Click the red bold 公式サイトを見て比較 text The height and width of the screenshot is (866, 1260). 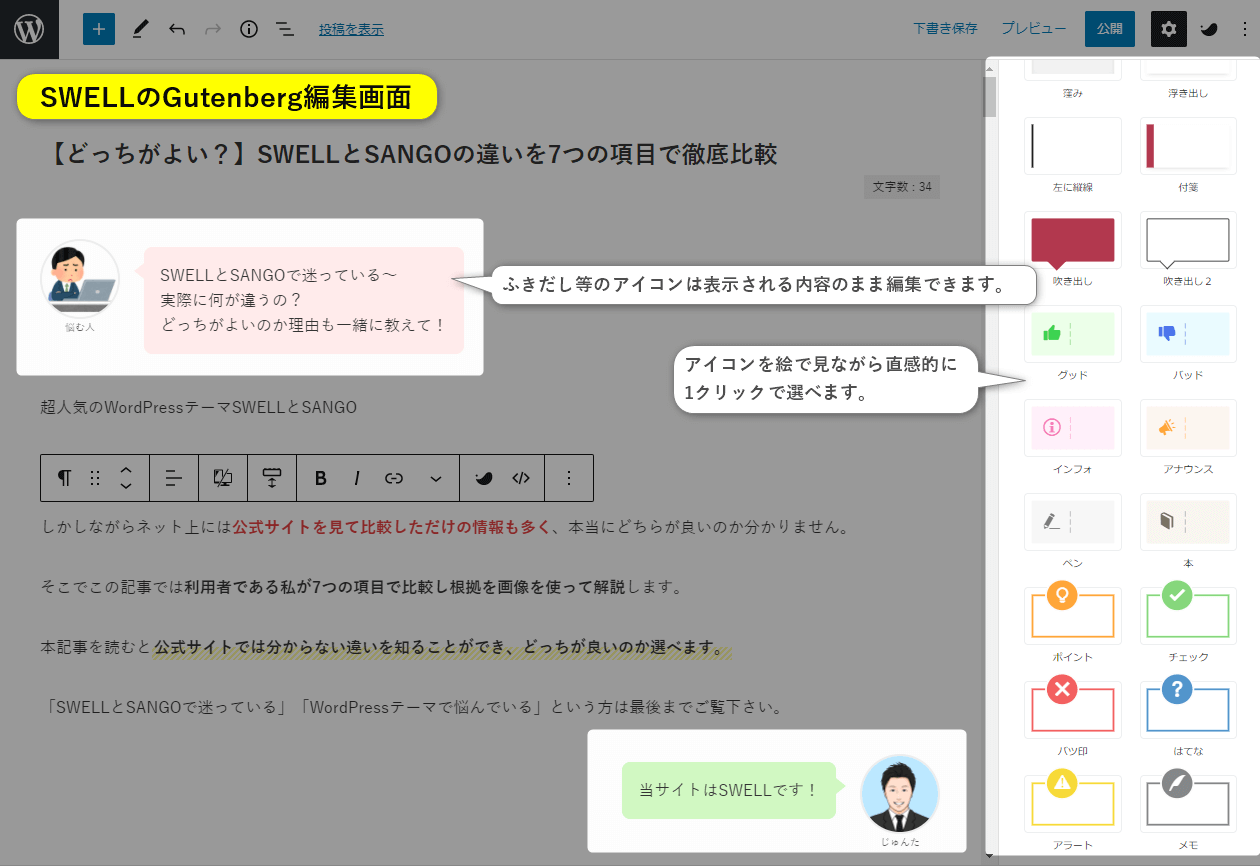point(391,527)
